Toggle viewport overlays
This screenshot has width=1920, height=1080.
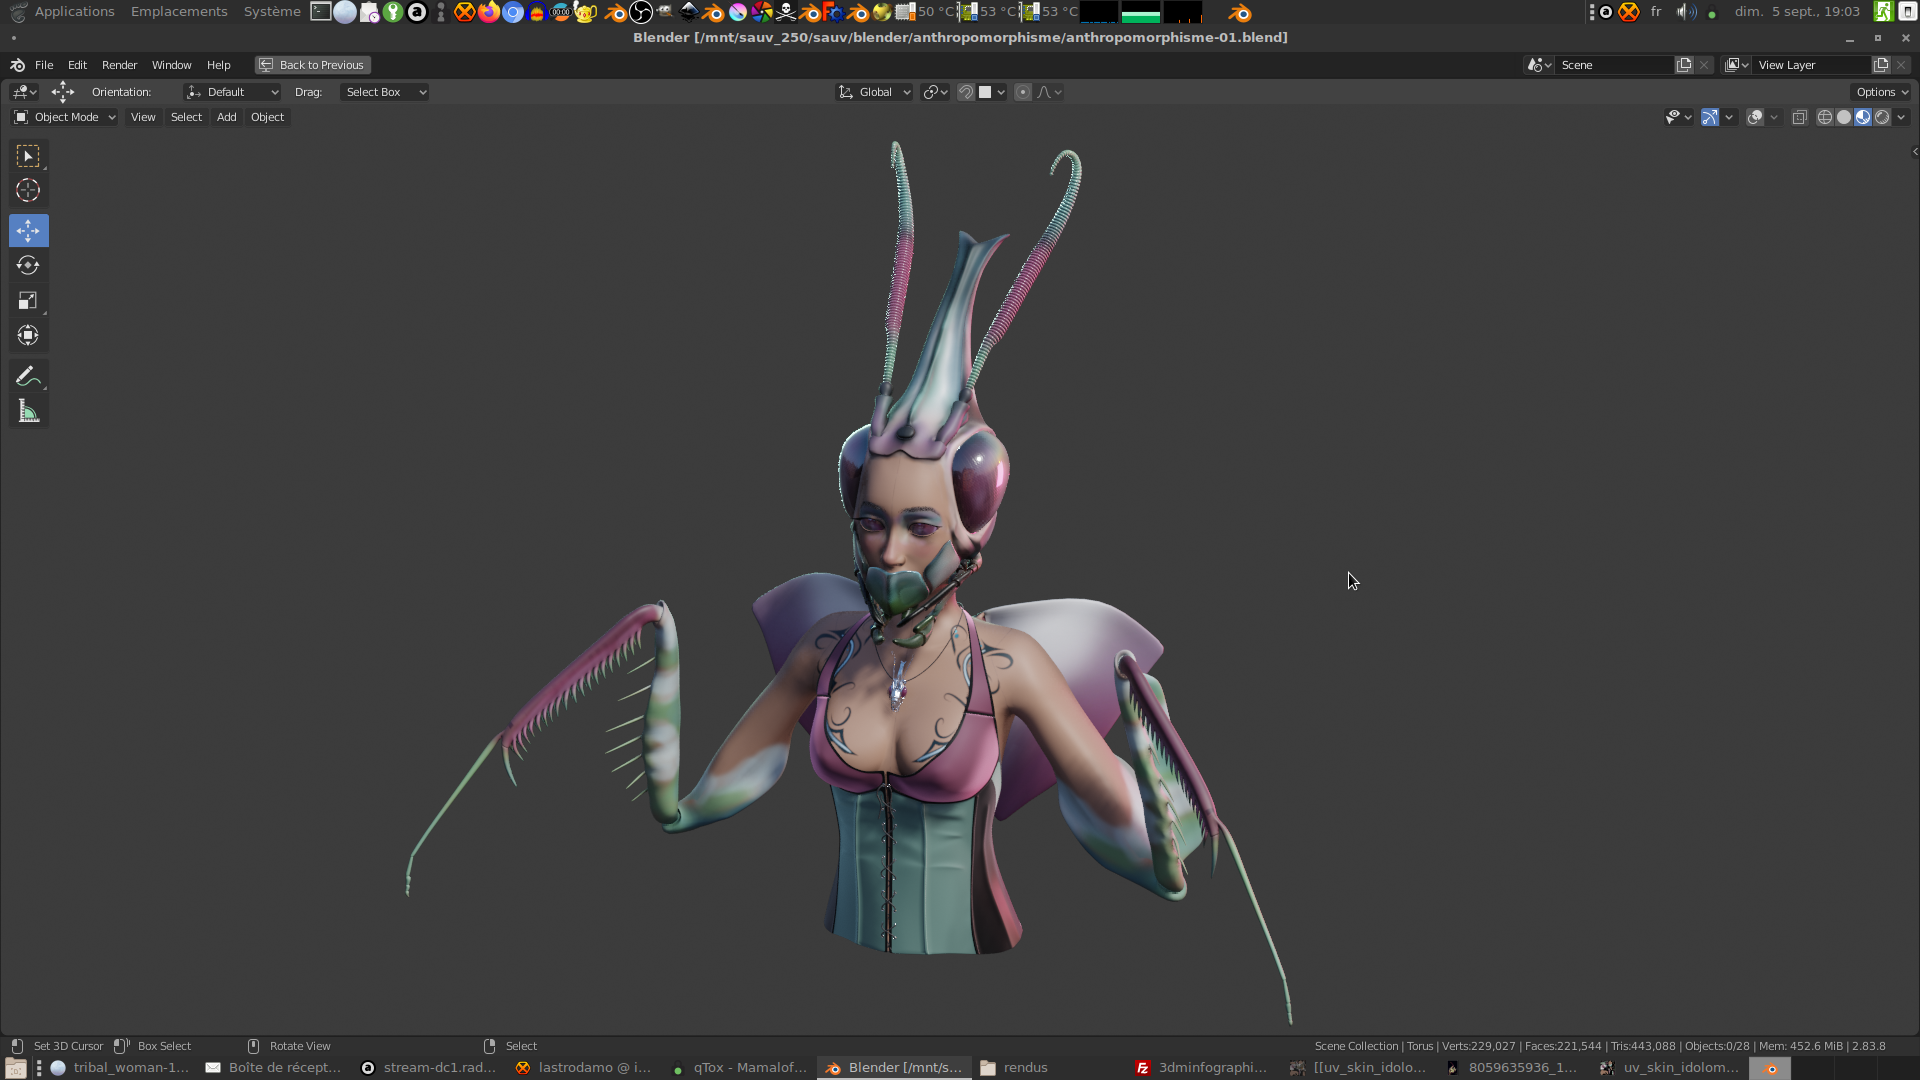pyautogui.click(x=1755, y=118)
